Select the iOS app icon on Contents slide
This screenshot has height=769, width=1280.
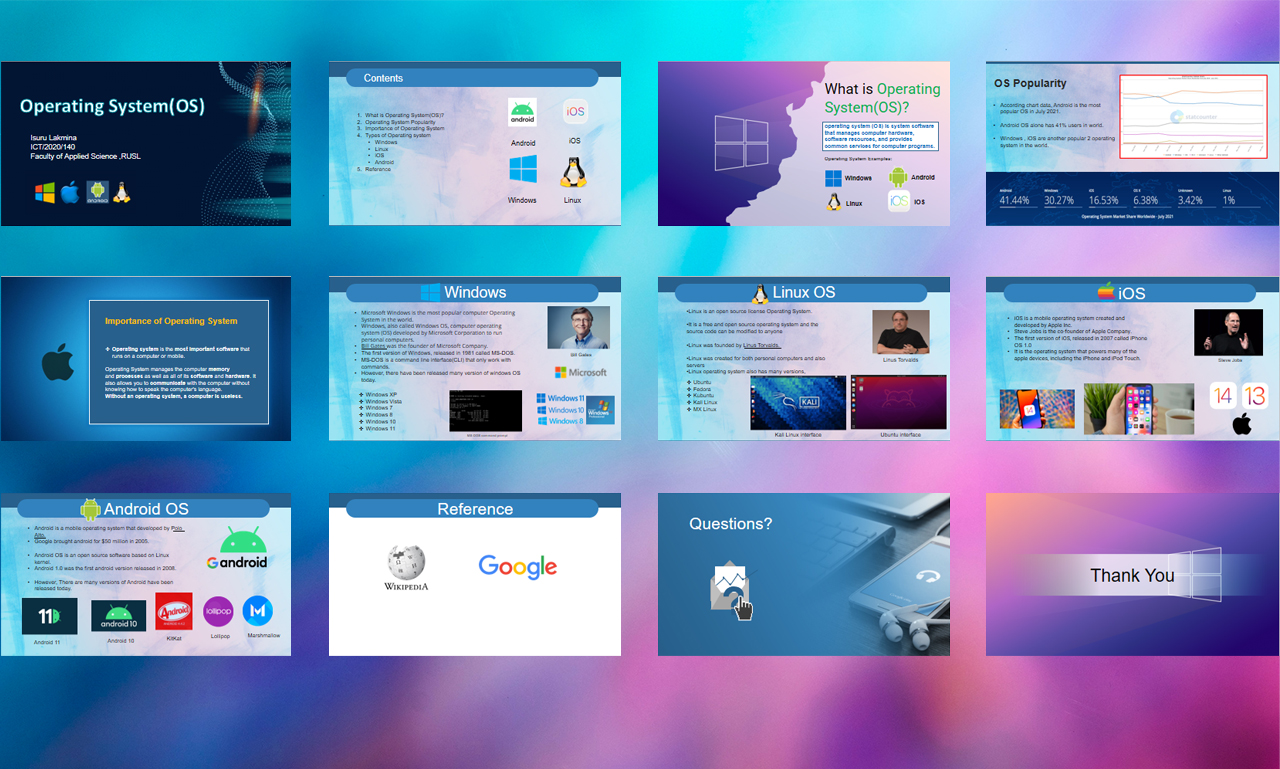574,112
